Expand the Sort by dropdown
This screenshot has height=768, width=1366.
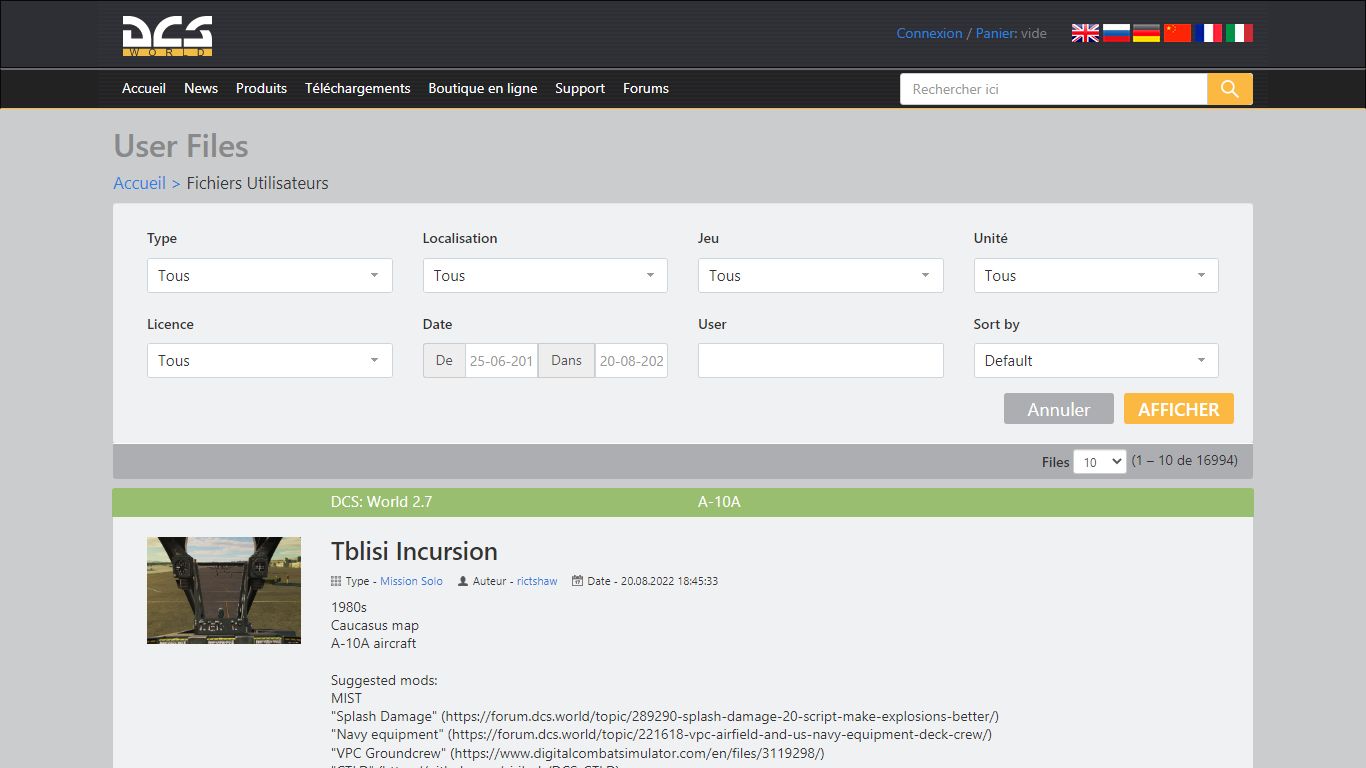click(1096, 360)
